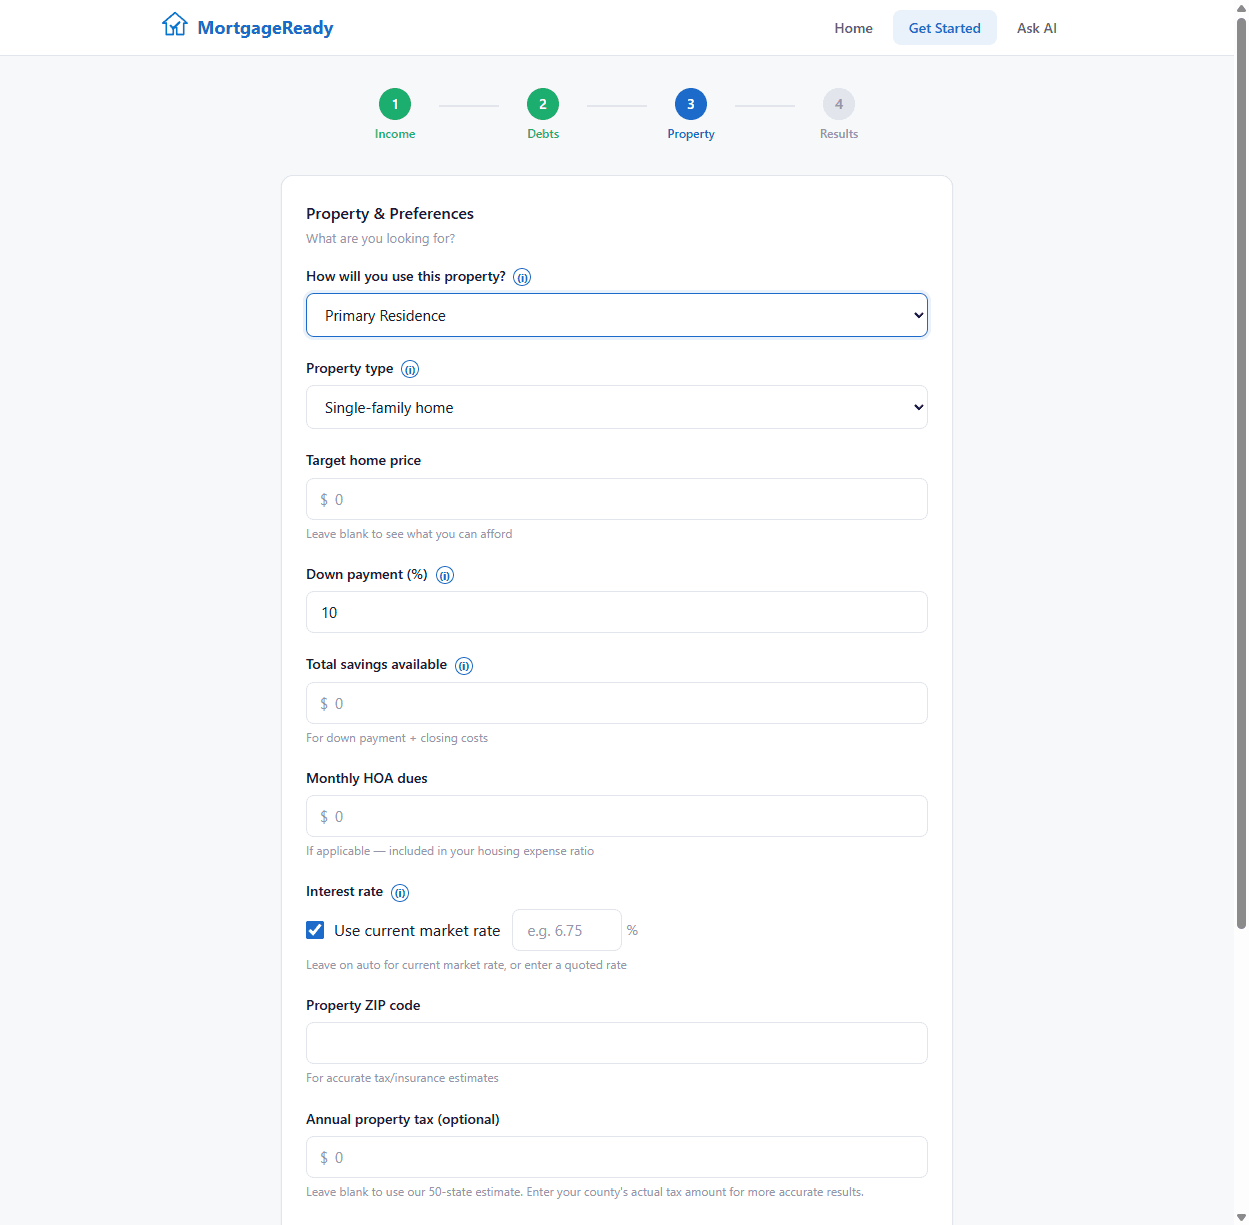Viewport: 1249px width, 1225px height.
Task: Click the completed Income step indicator
Action: click(x=395, y=104)
